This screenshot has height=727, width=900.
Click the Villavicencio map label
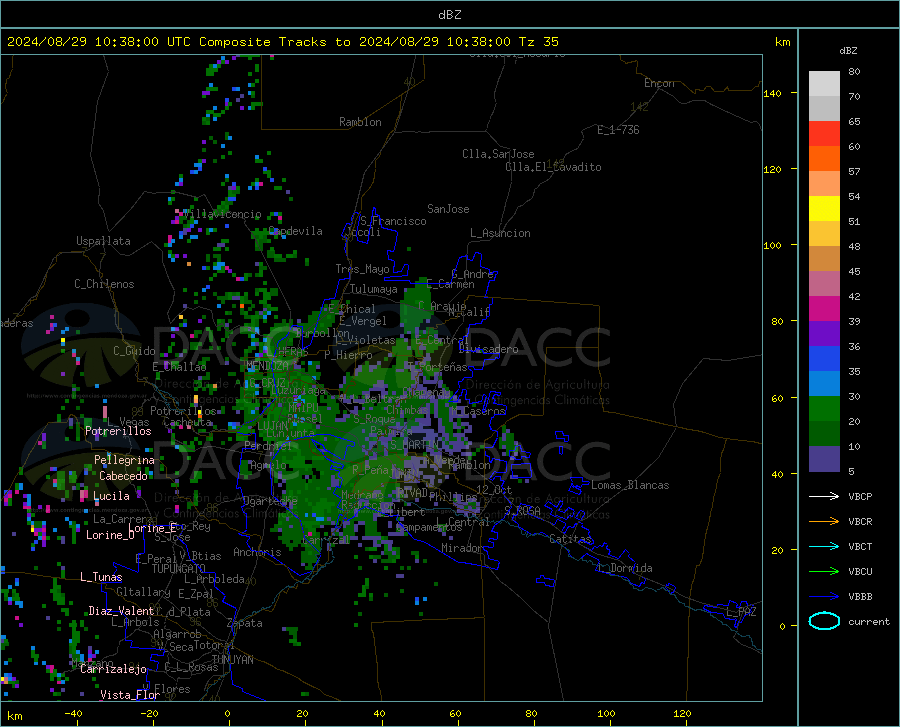pos(222,214)
